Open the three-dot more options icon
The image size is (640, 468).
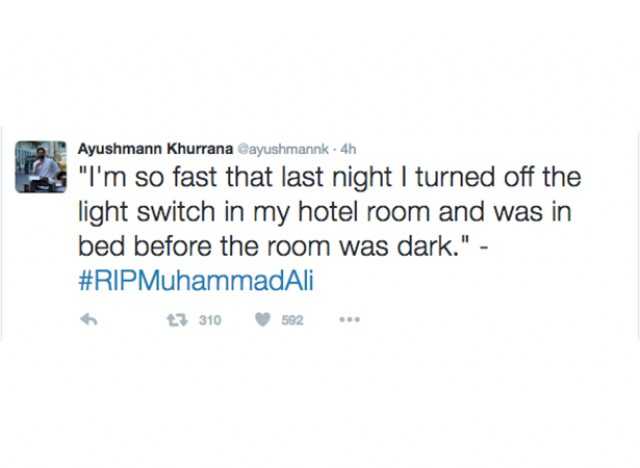(350, 320)
